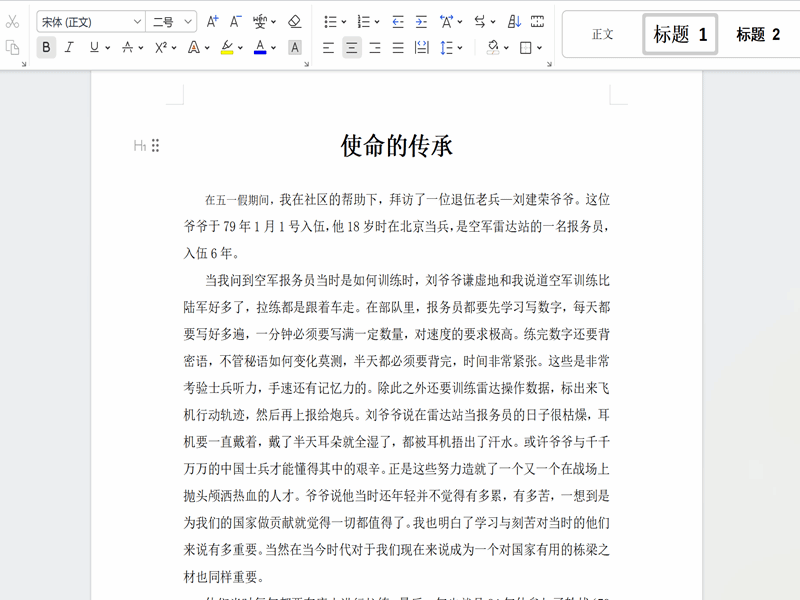
Task: Sort content with the A-down-arrow icon
Action: [x=514, y=21]
